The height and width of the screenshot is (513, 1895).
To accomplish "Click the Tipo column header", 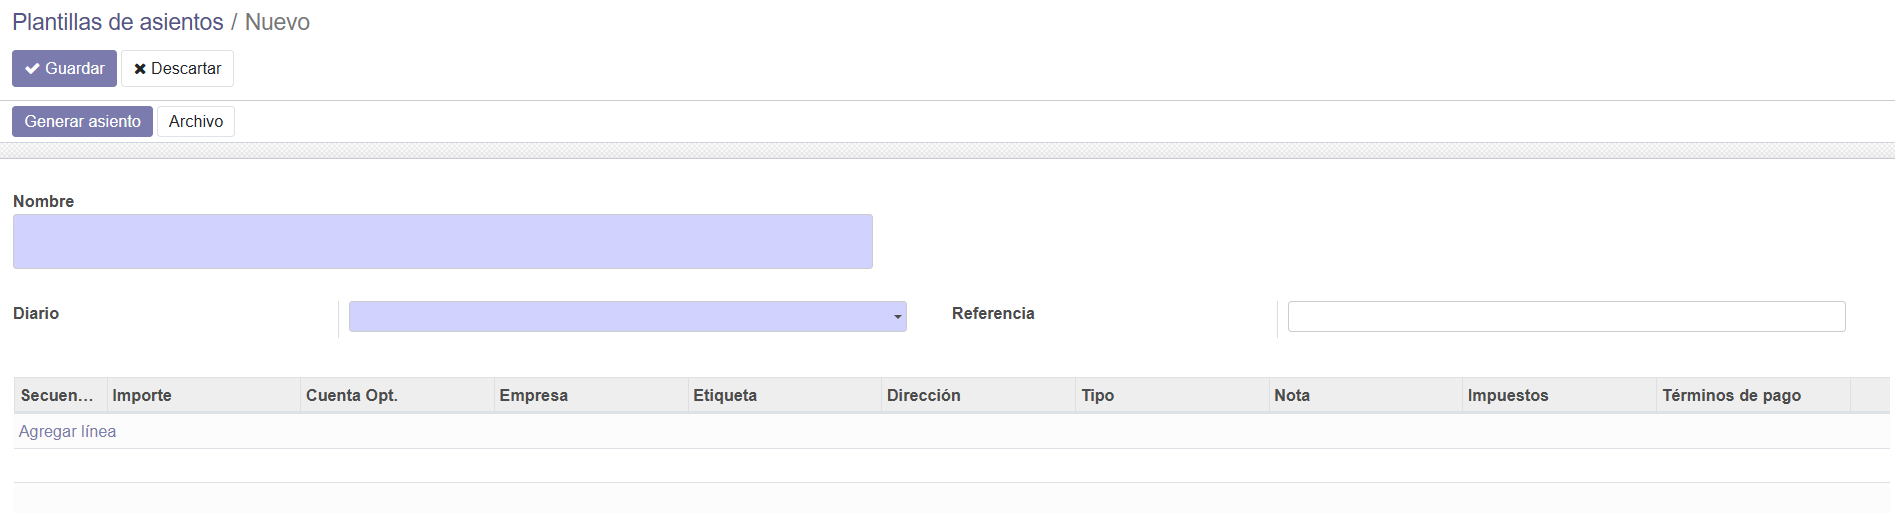I will [x=1097, y=396].
